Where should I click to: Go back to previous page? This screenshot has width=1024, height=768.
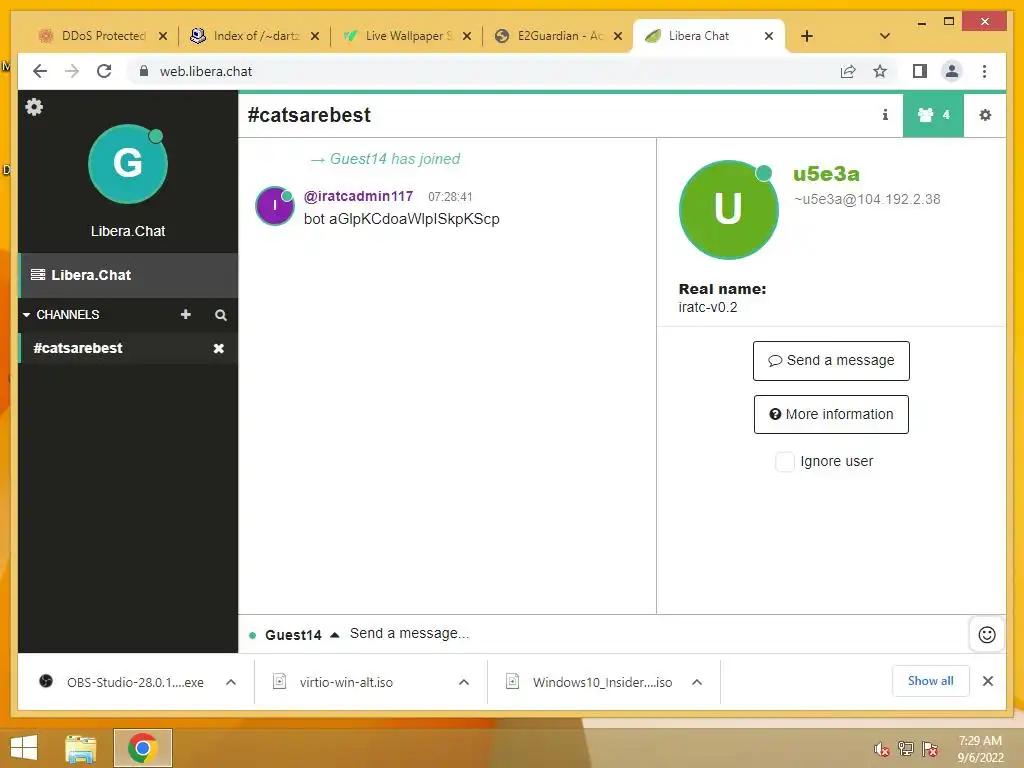[x=40, y=71]
